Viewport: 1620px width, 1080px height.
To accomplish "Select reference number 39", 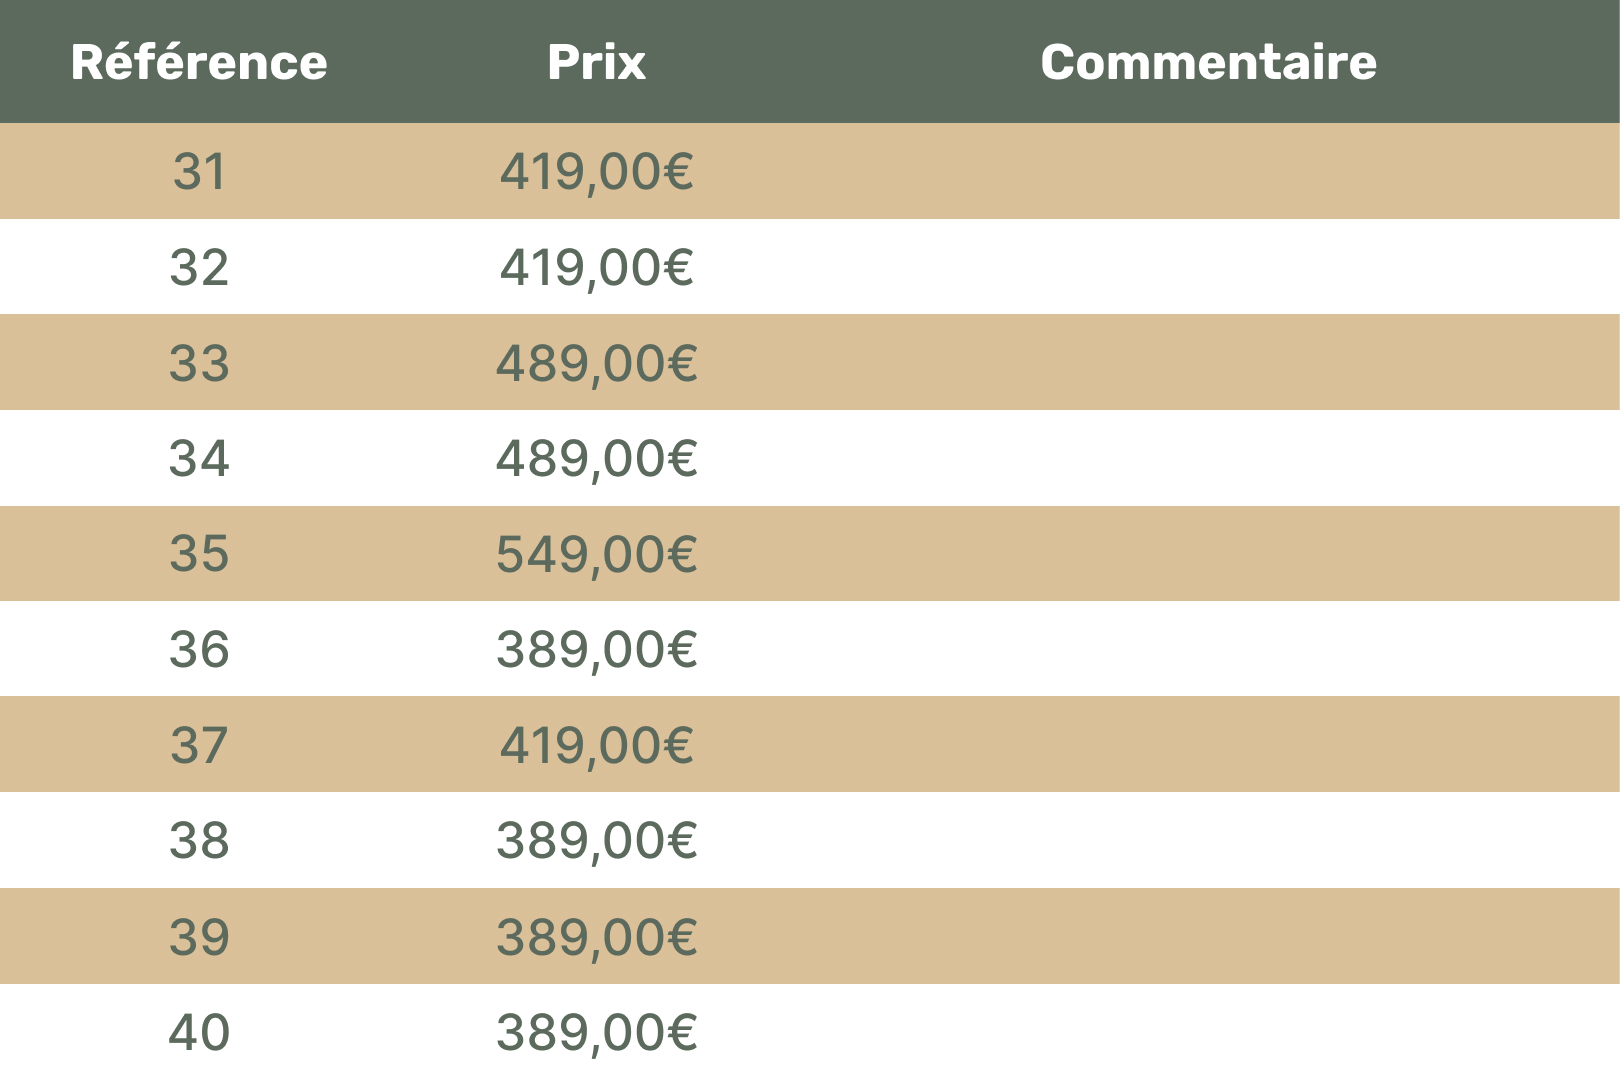I will [199, 936].
